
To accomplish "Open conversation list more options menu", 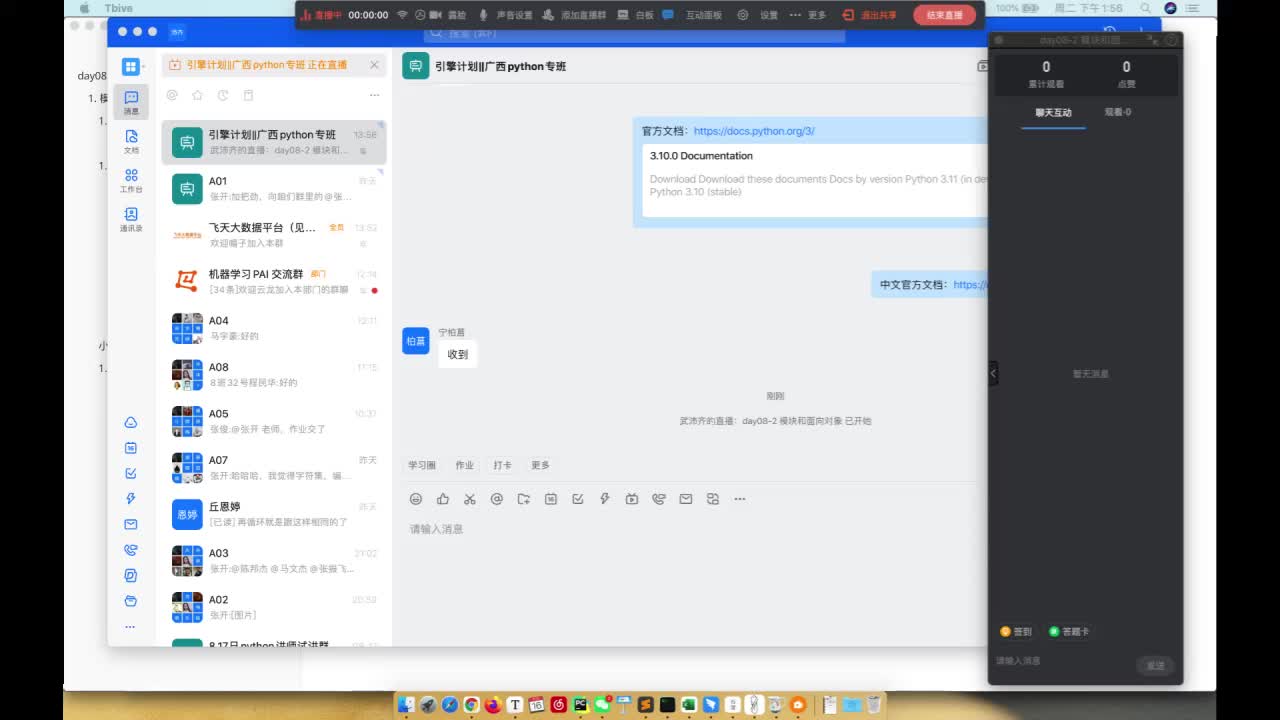I will [x=374, y=95].
